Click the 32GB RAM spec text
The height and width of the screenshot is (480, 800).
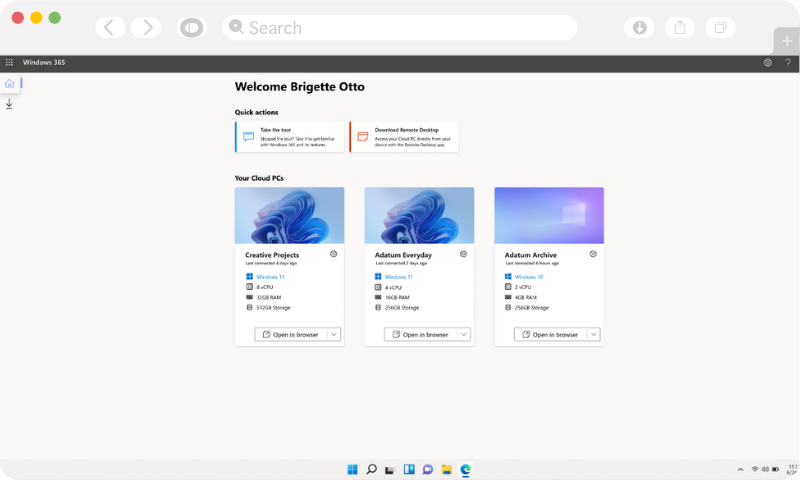click(269, 297)
